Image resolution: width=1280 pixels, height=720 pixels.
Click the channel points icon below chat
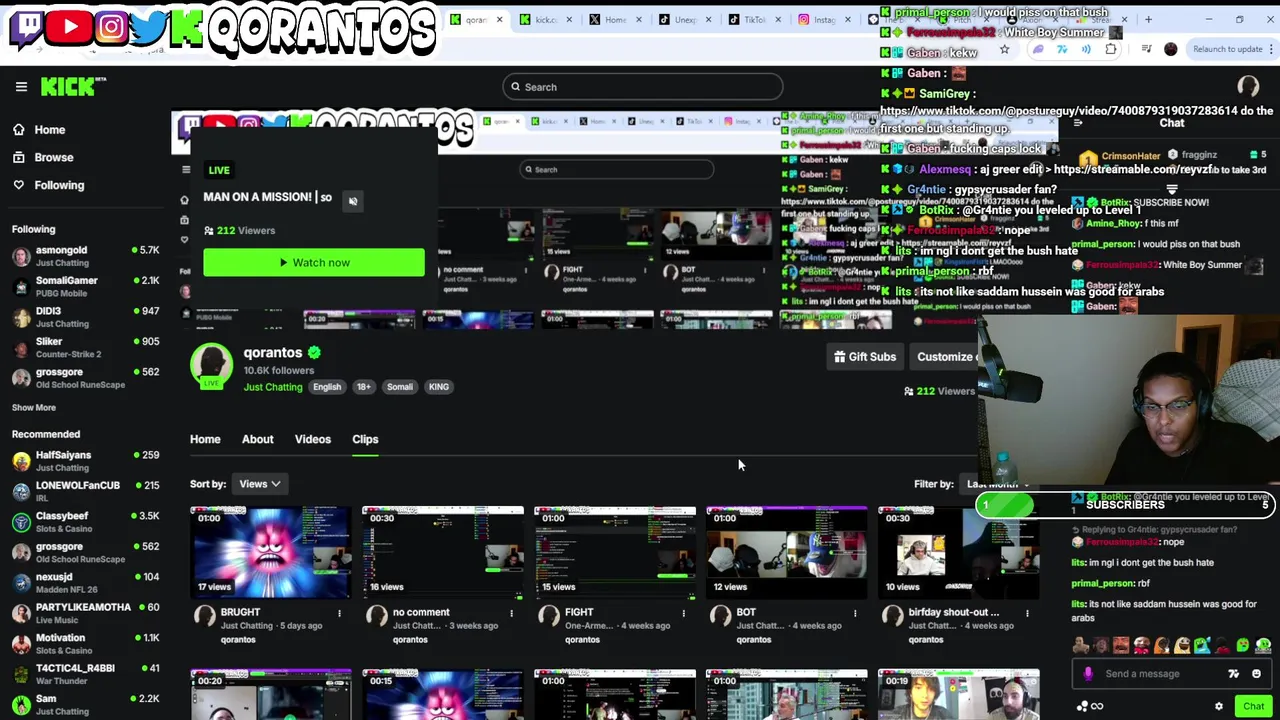pyautogui.click(x=1082, y=706)
